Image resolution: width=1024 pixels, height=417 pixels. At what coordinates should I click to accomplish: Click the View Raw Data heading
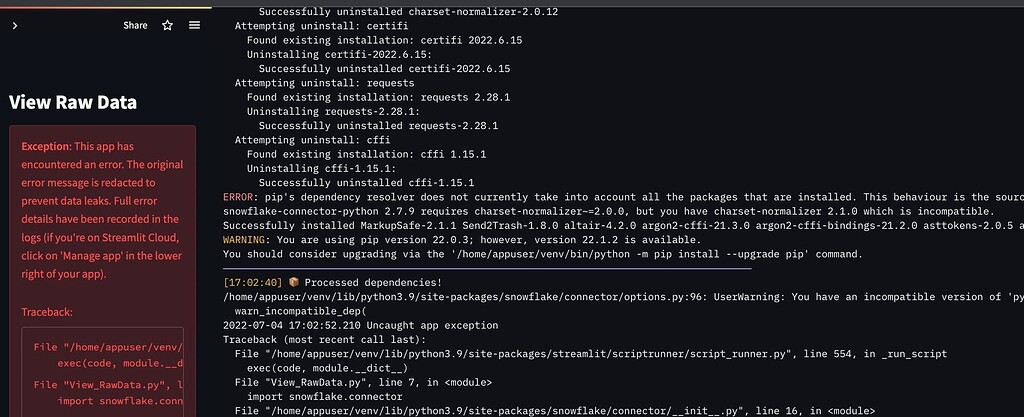pos(73,102)
